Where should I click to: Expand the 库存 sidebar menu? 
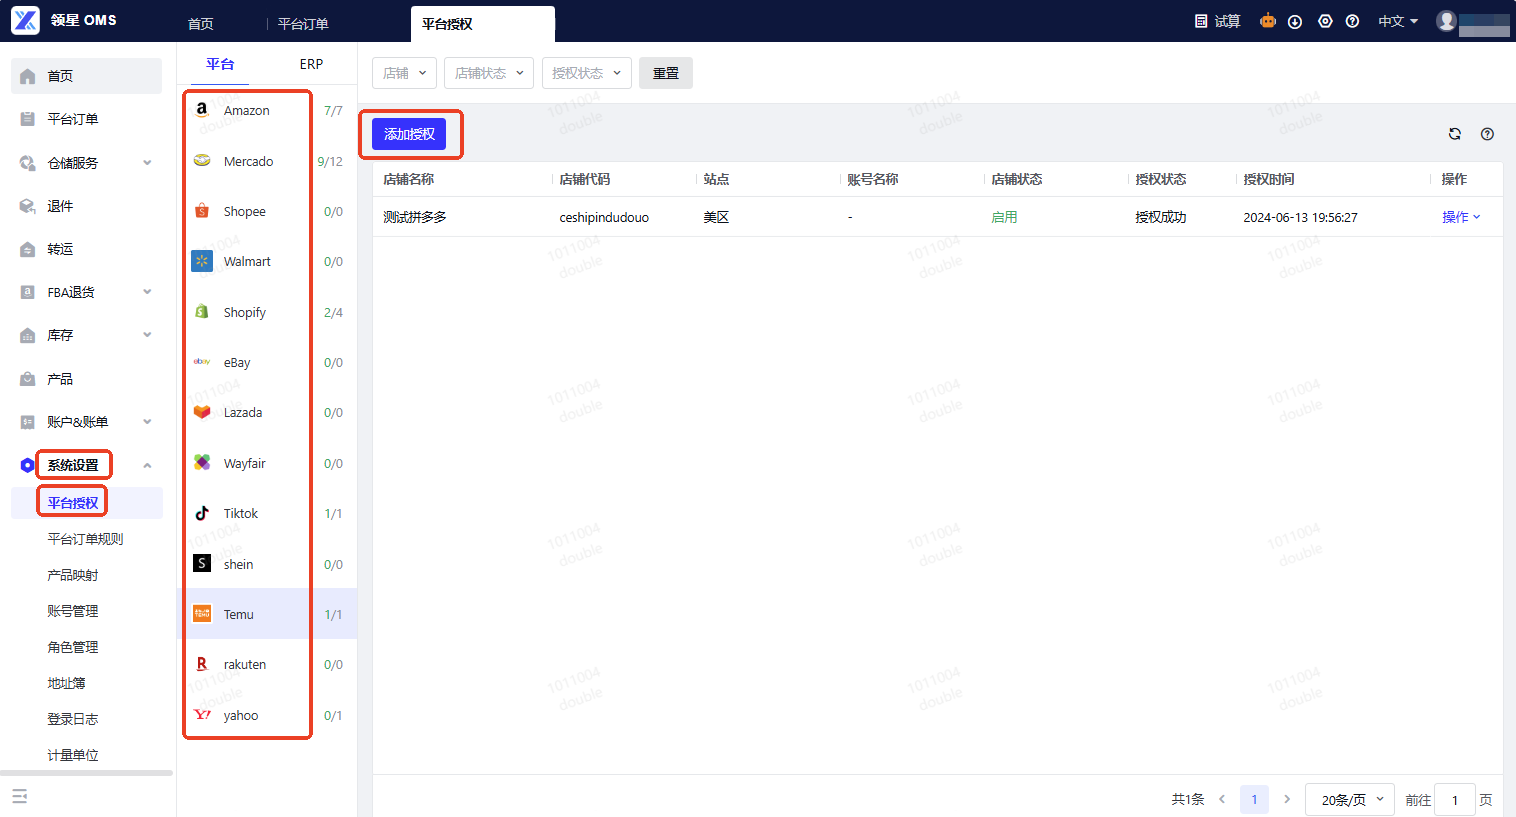pos(147,335)
